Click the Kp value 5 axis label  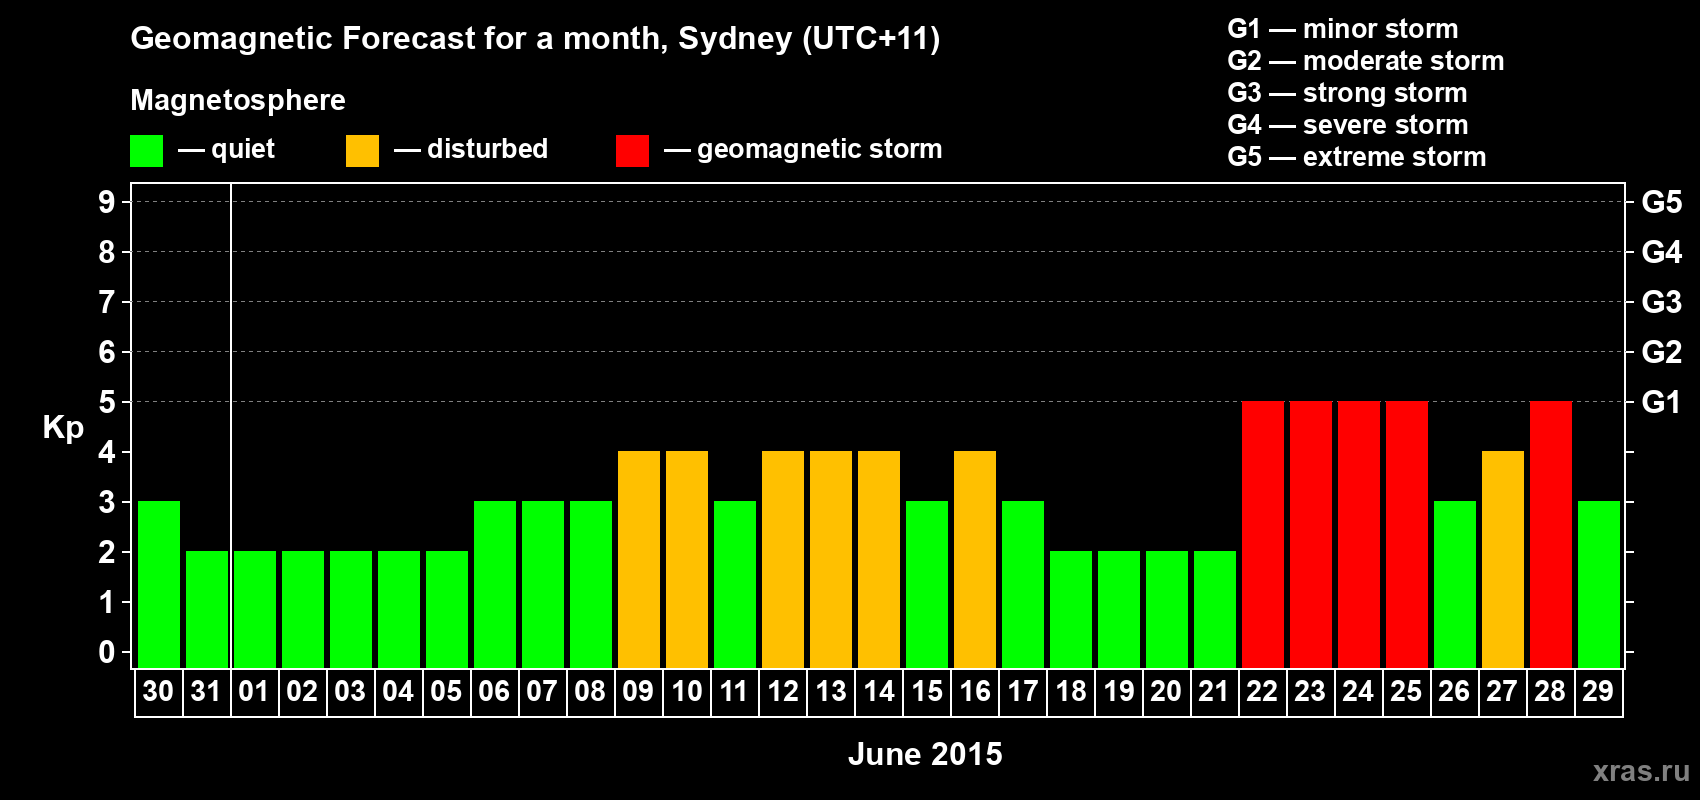pyautogui.click(x=107, y=402)
